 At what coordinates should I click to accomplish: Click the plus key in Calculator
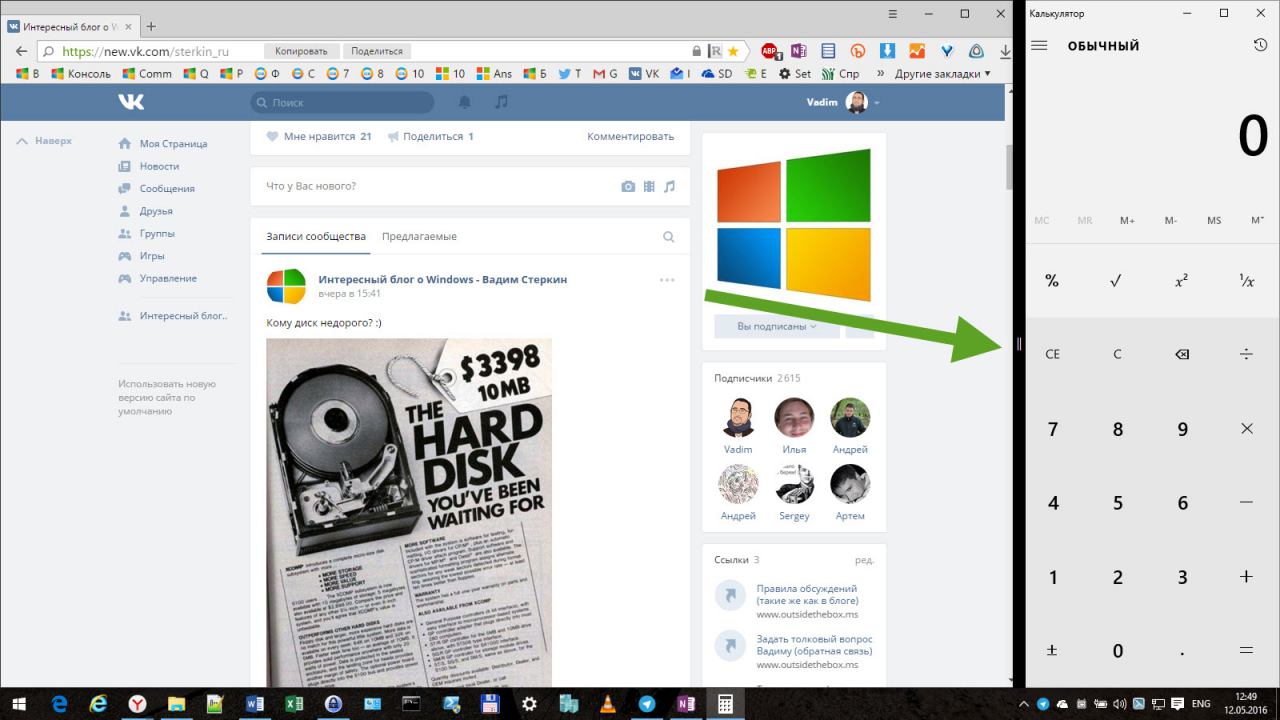1246,576
